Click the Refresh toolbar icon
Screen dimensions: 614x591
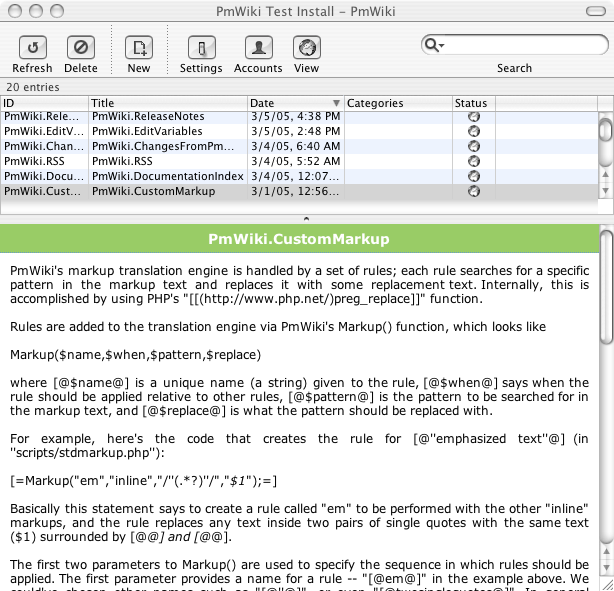[33, 48]
